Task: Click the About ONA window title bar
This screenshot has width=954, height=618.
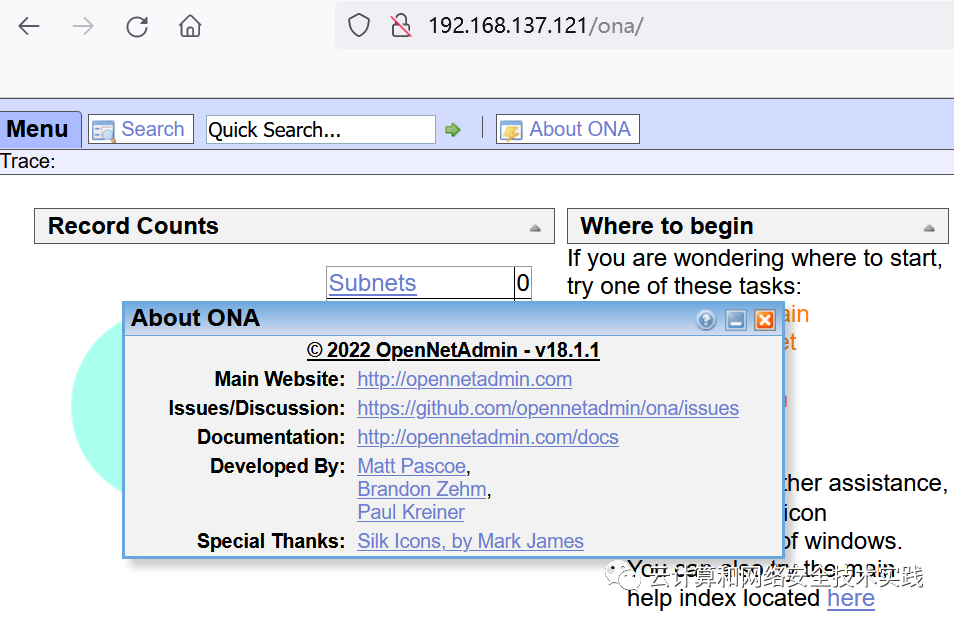Action: (x=453, y=319)
